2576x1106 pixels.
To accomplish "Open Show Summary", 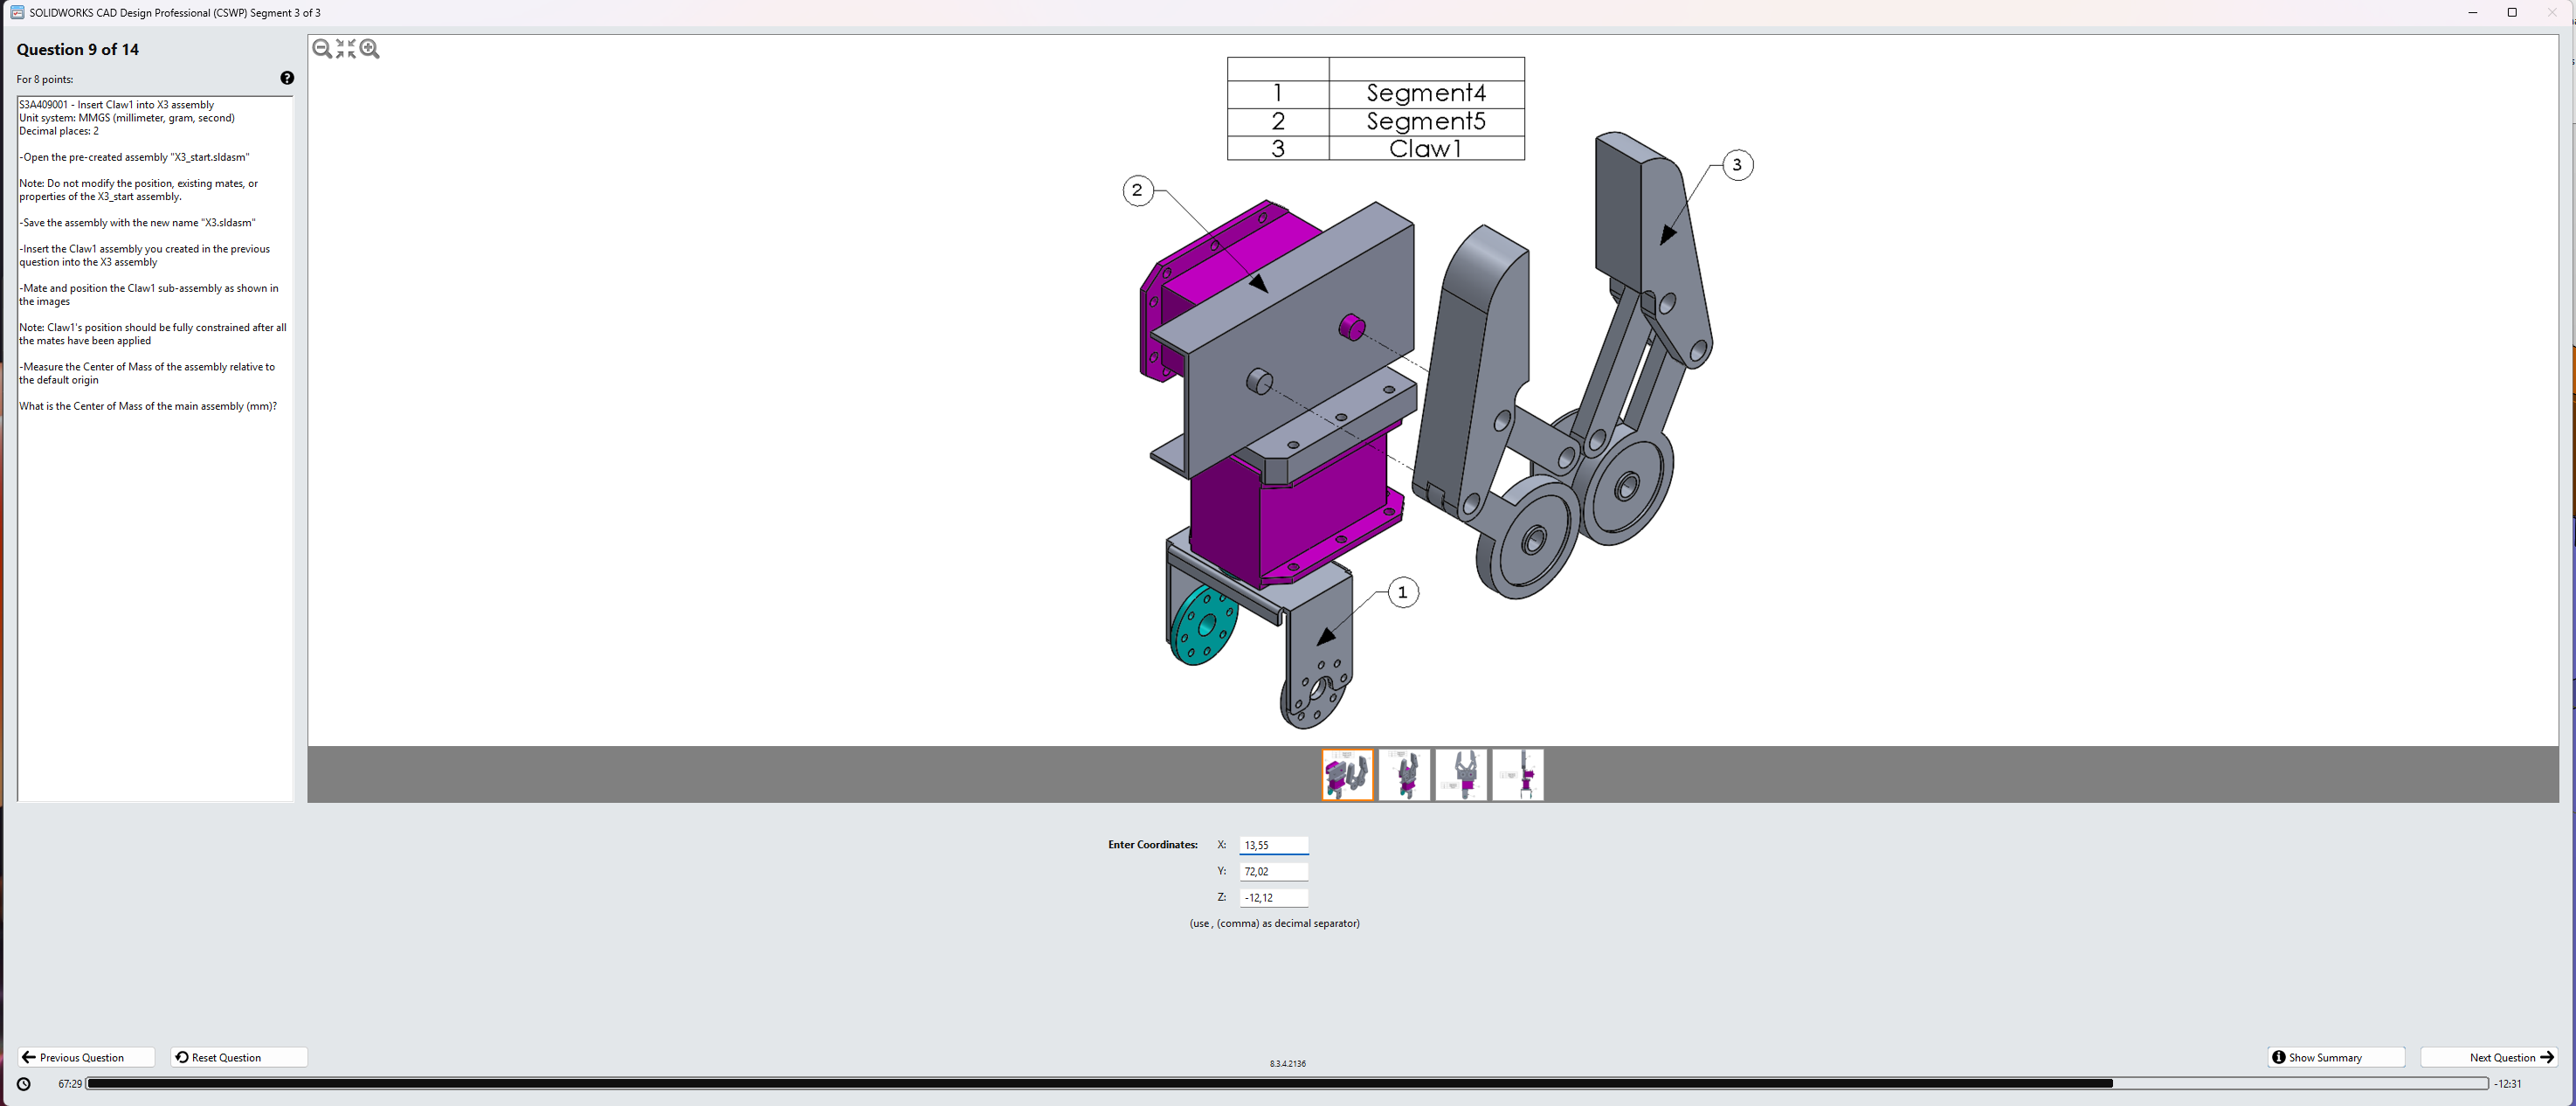I will [x=2335, y=1057].
